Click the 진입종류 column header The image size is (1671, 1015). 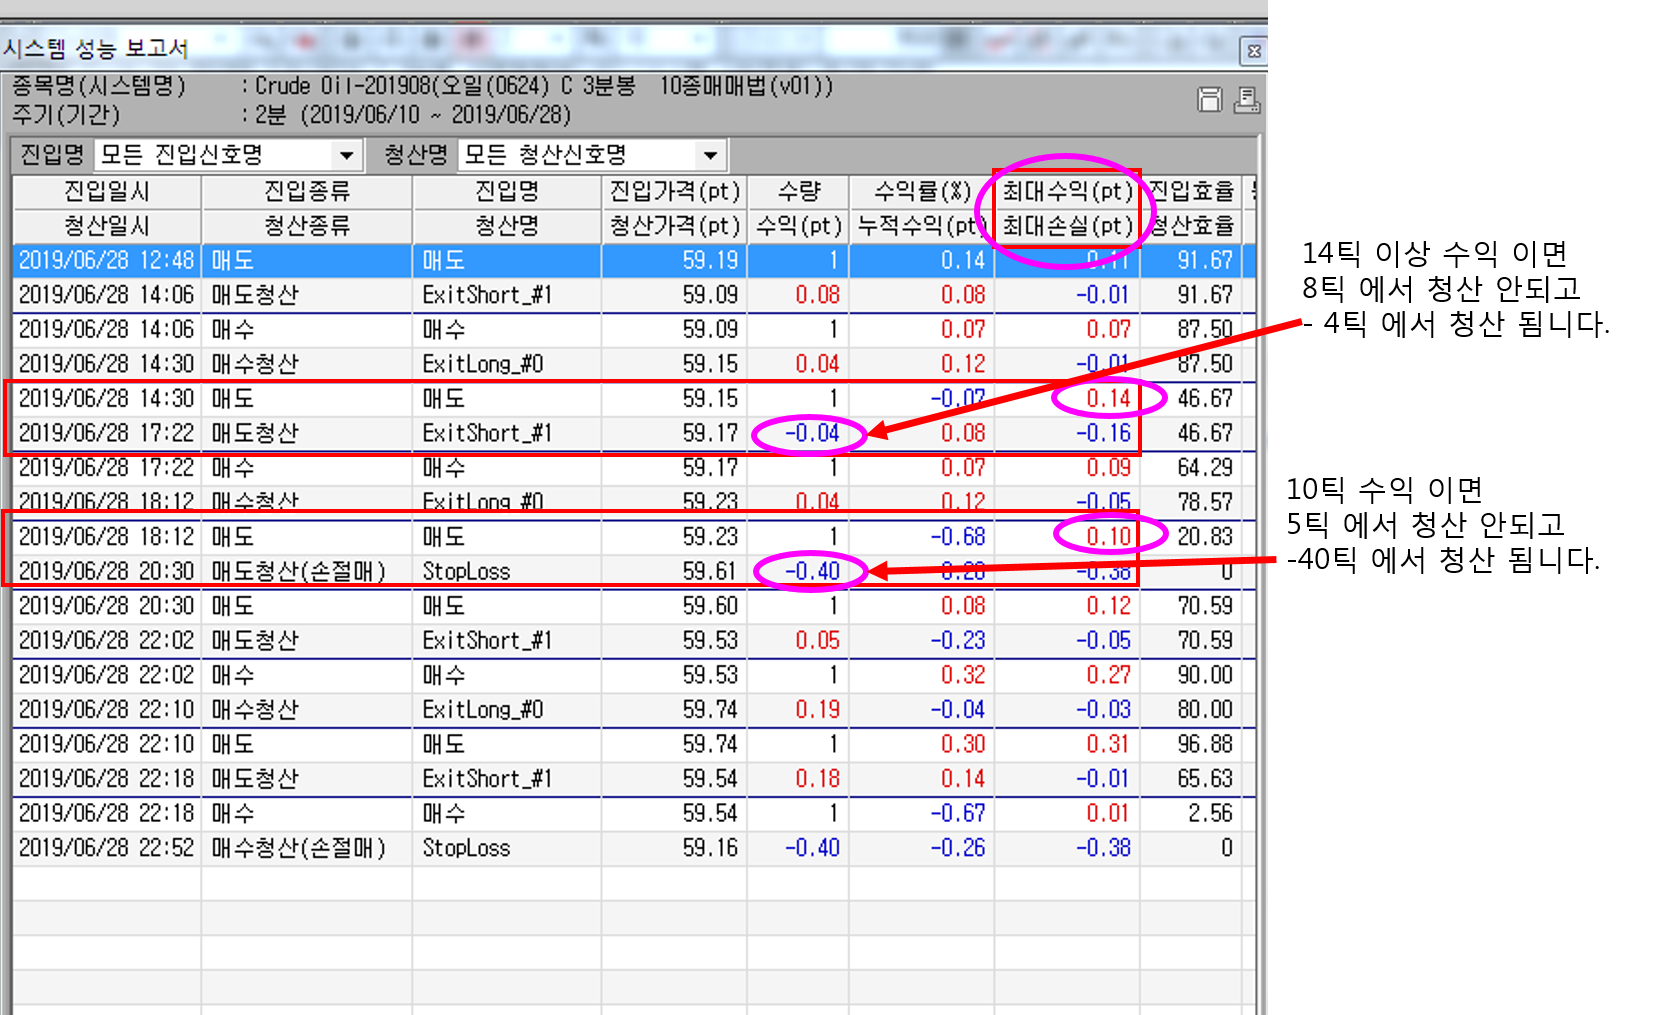point(306,191)
